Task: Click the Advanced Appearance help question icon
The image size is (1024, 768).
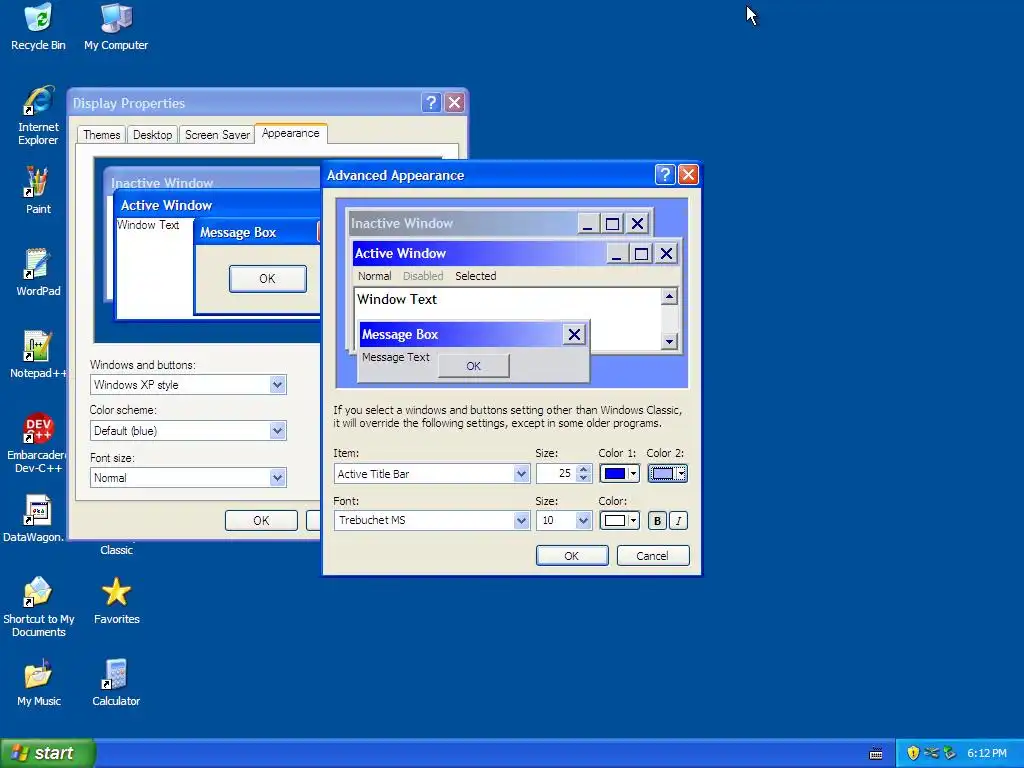Action: pyautogui.click(x=665, y=174)
